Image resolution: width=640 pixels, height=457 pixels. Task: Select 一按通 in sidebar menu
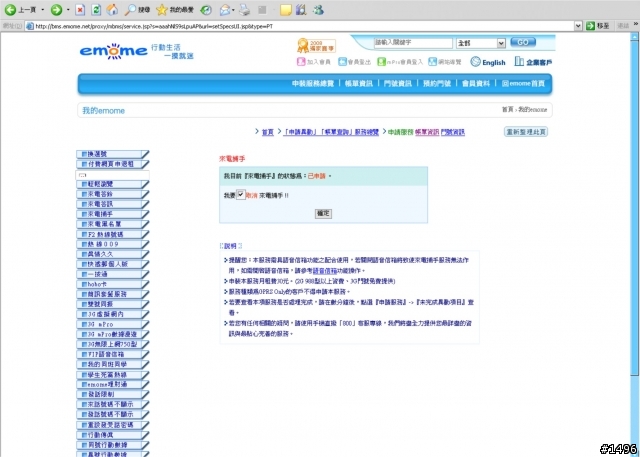coord(113,274)
